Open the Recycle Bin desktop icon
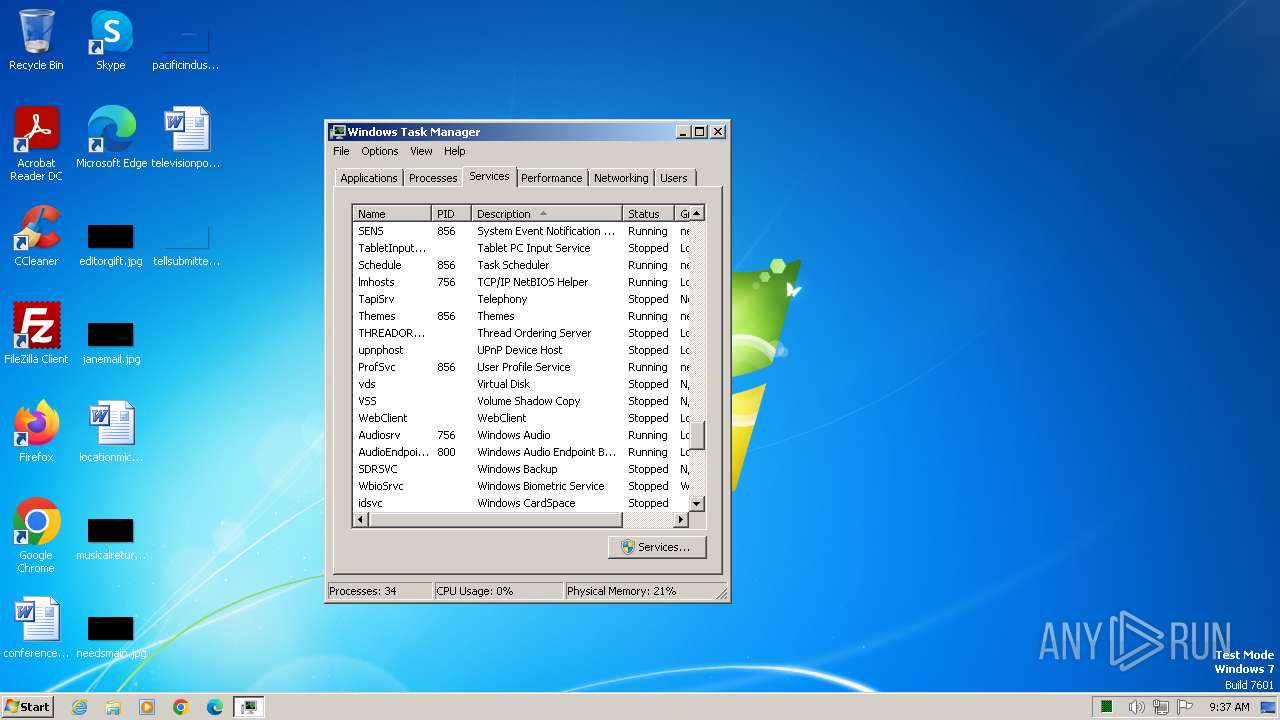Image resolution: width=1280 pixels, height=720 pixels. point(36,40)
